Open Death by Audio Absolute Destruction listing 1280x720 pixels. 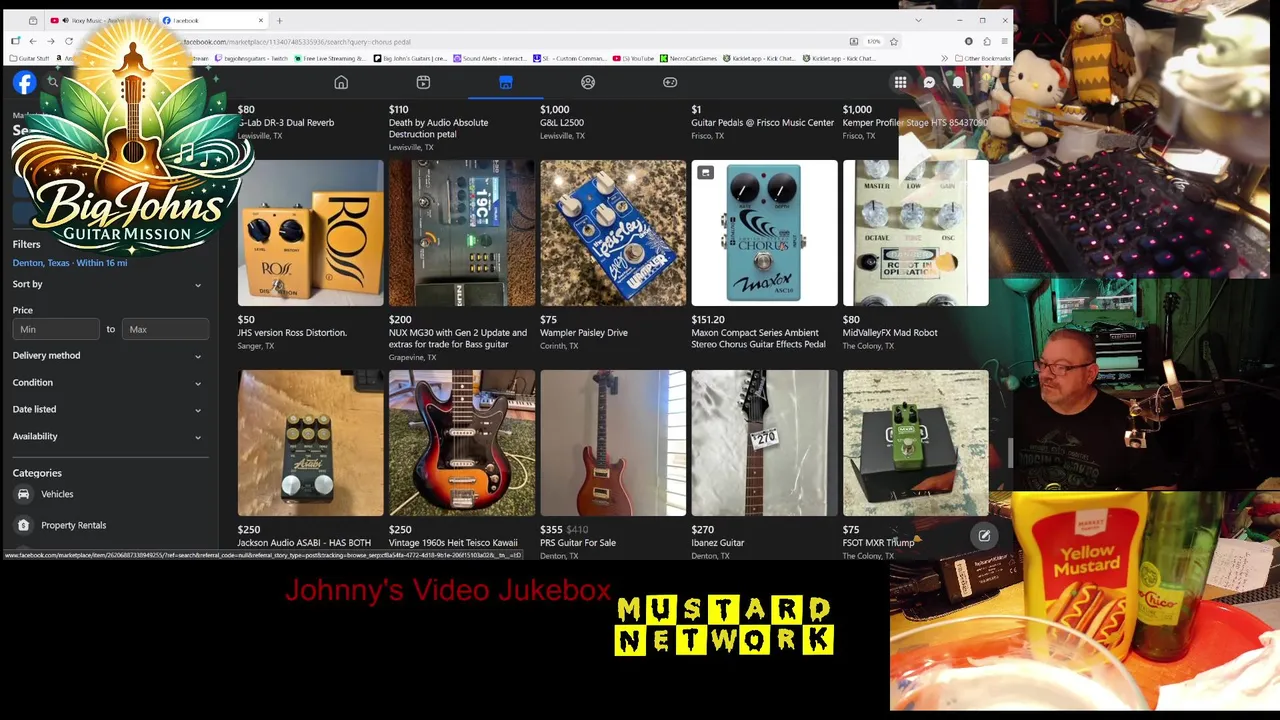pos(438,128)
